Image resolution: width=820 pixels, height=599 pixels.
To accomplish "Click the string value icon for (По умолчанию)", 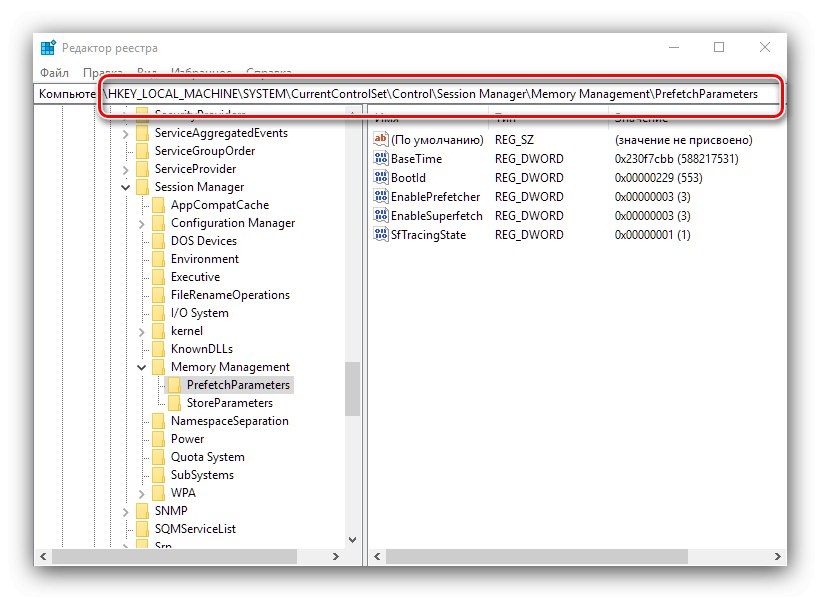I will (x=381, y=139).
